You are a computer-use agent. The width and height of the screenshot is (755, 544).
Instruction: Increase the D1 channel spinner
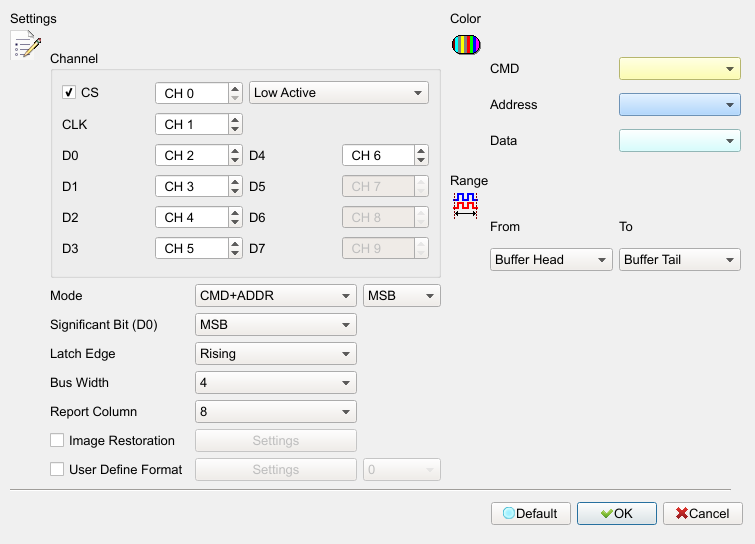point(234,181)
